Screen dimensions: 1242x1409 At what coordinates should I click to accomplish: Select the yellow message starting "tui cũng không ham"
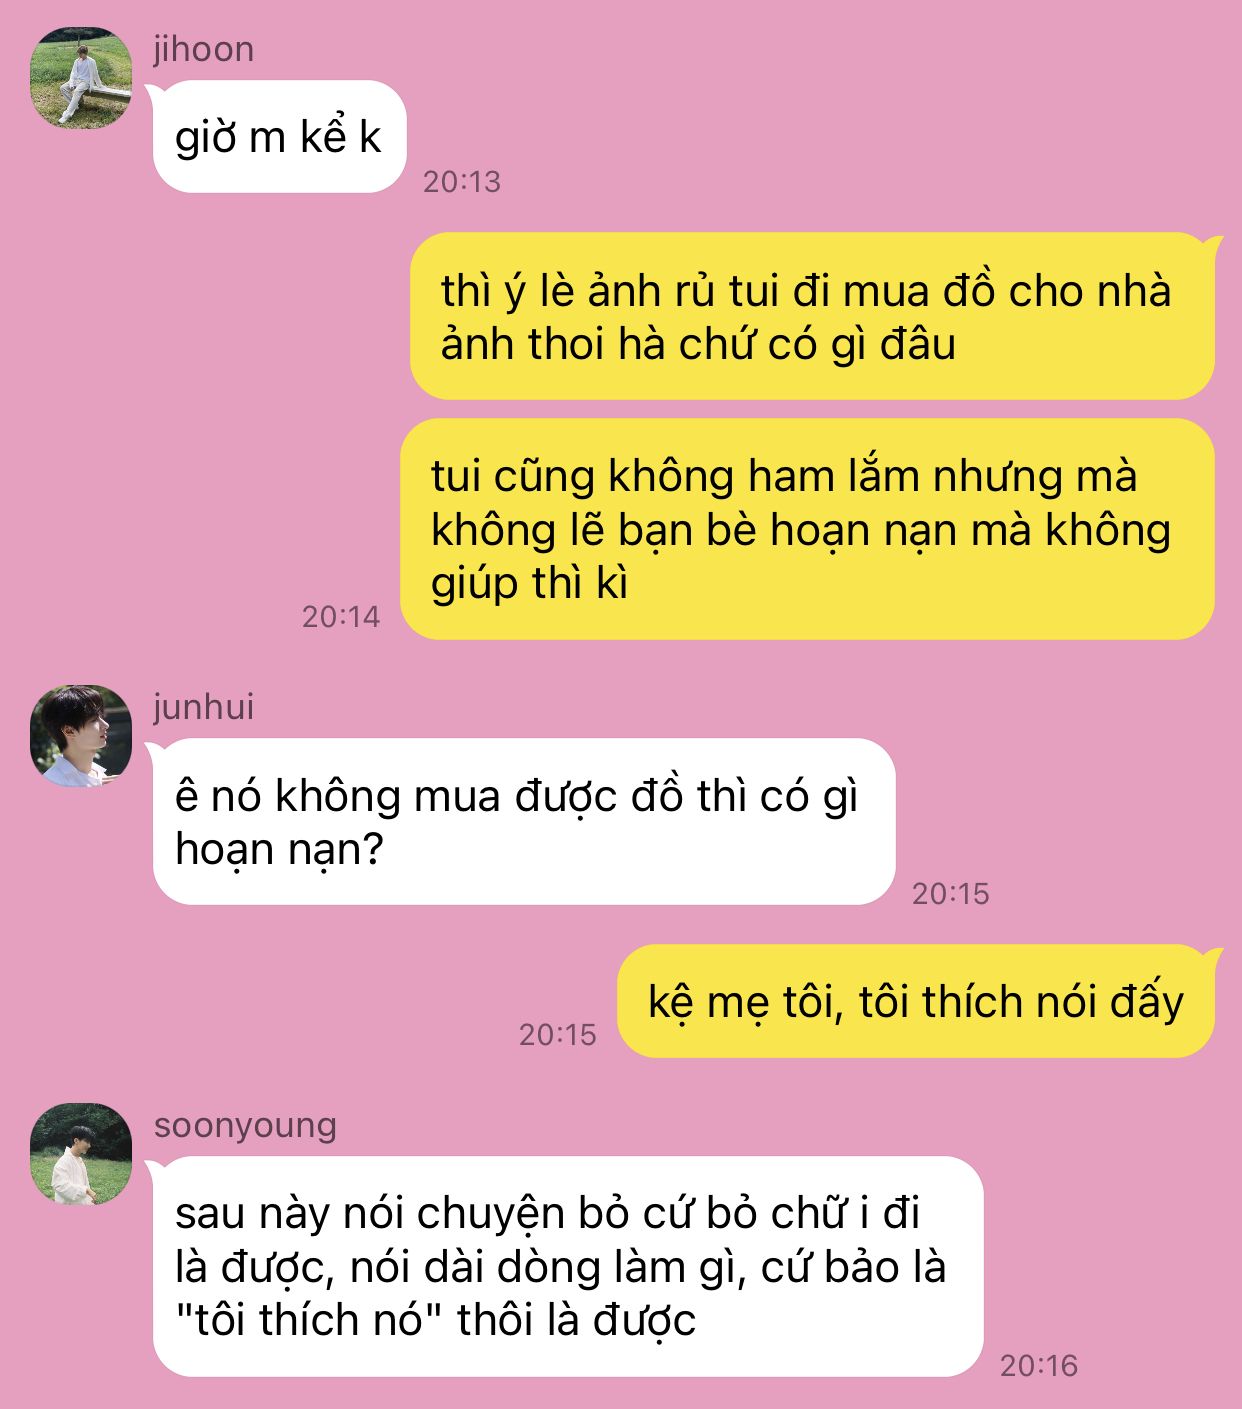808,529
